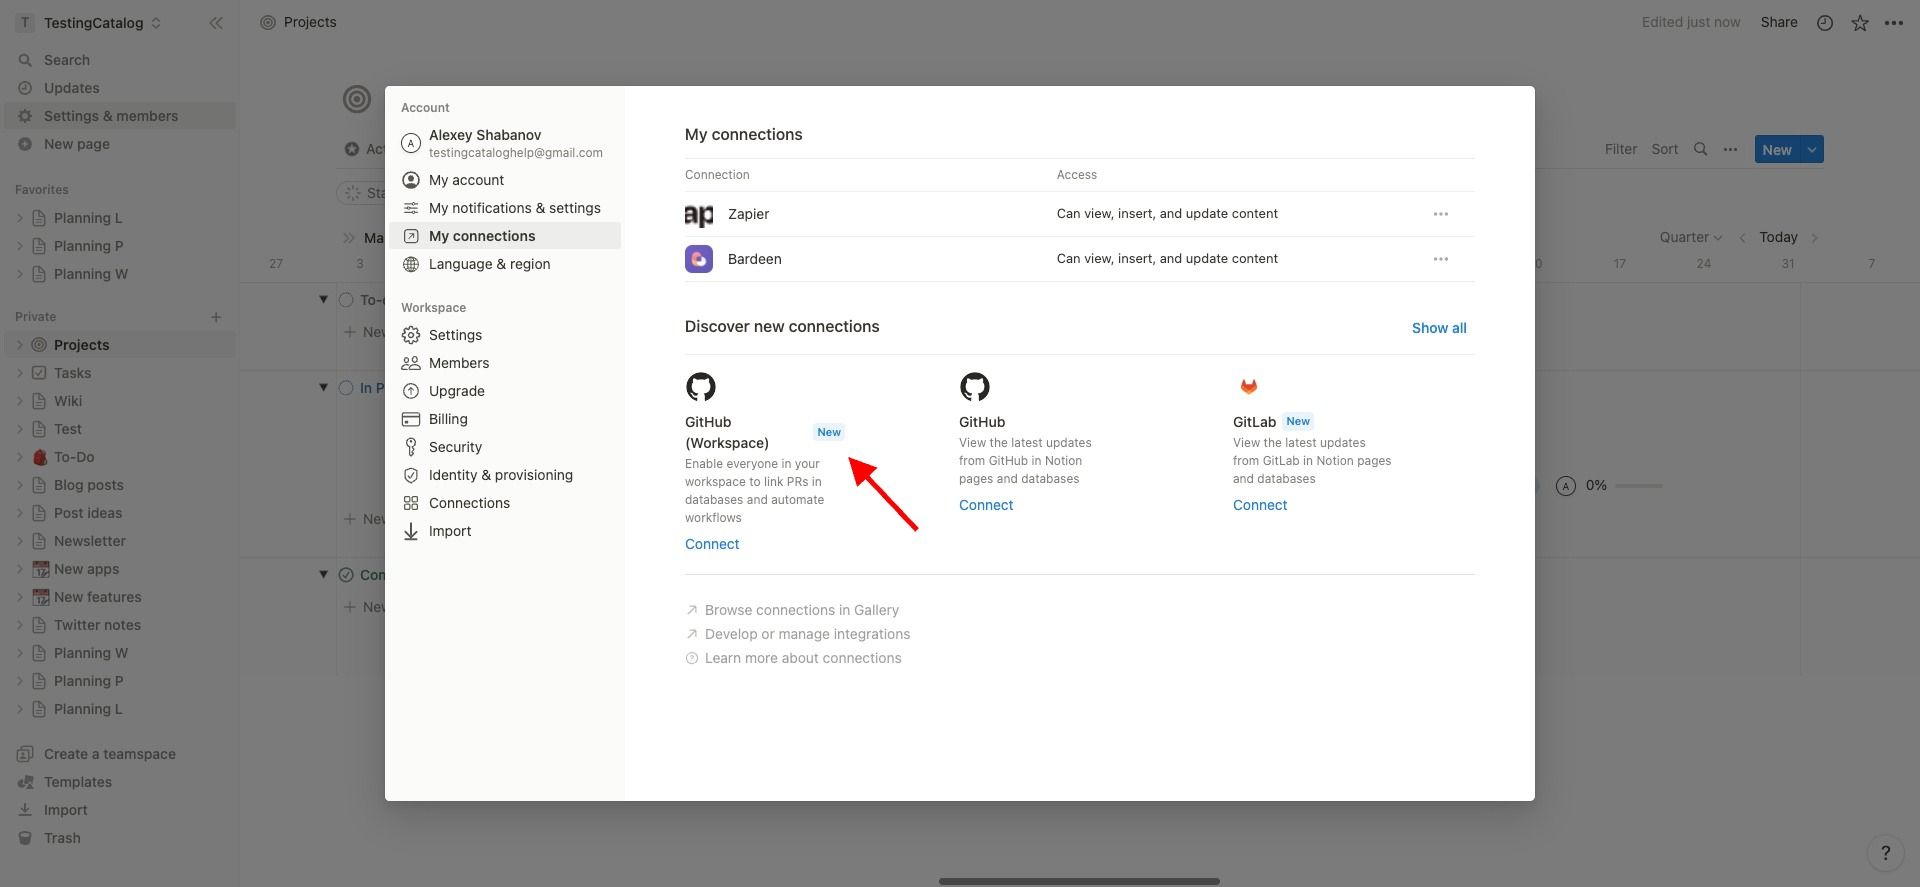Viewport: 1920px width, 887px height.
Task: Open Newsletter page in sidebar
Action: click(x=120, y=541)
